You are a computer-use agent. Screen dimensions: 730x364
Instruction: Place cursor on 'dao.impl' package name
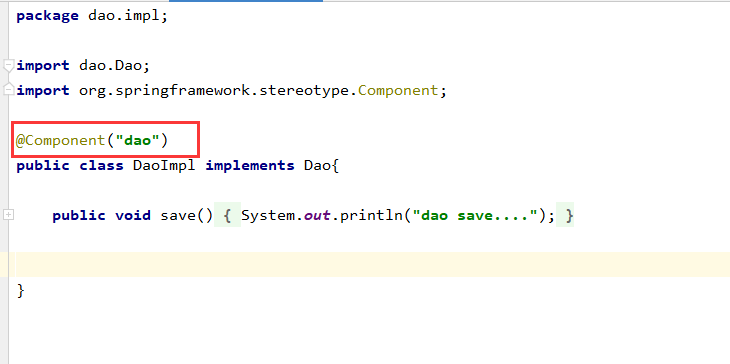click(x=123, y=16)
